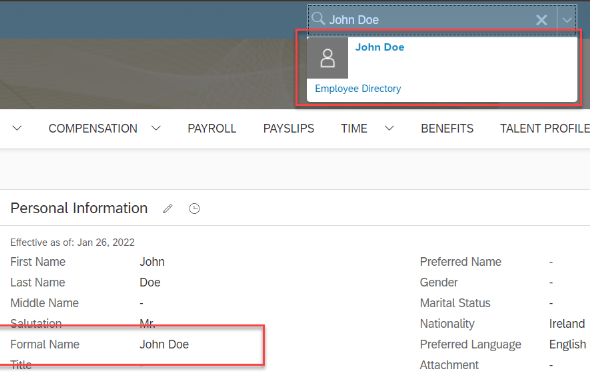Open the Employee Directory link
This screenshot has height=382, width=590.
click(358, 88)
